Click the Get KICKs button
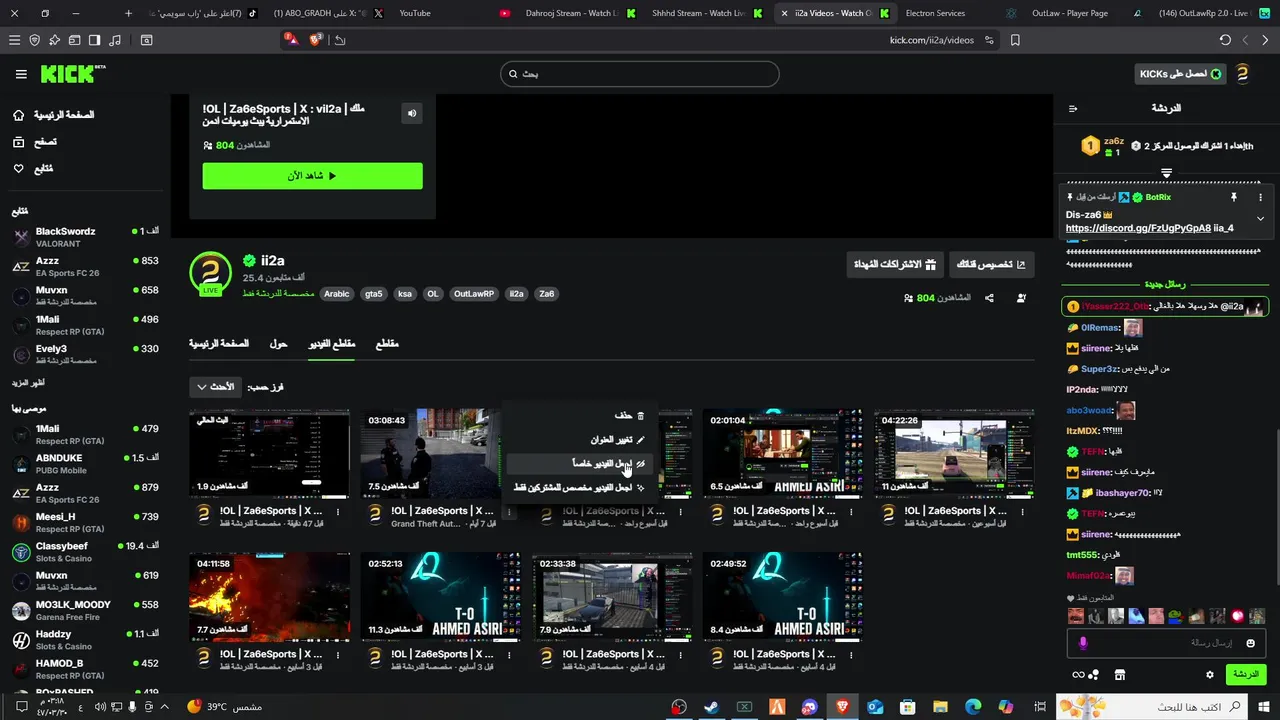The height and width of the screenshot is (720, 1280). tap(1181, 74)
